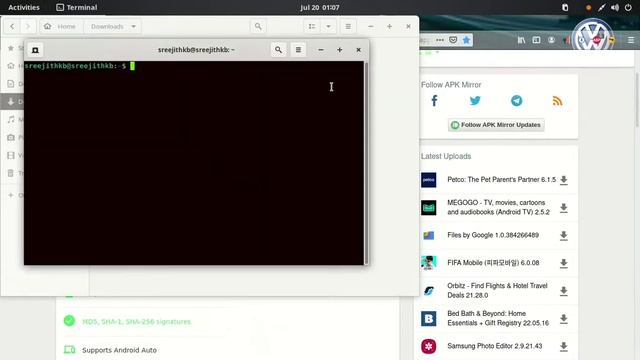Toggle list view in file manager
The width and height of the screenshot is (640, 360).
[x=312, y=26]
